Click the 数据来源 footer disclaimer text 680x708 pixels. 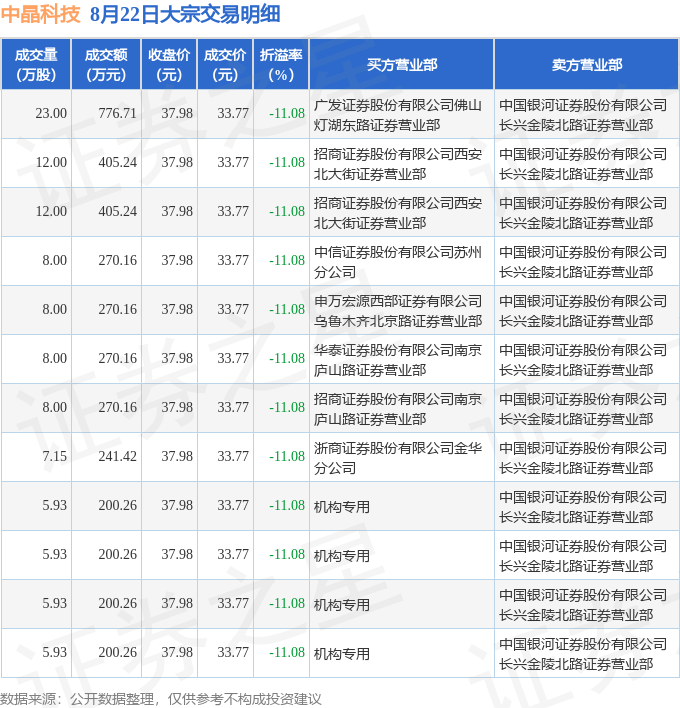pos(161,699)
